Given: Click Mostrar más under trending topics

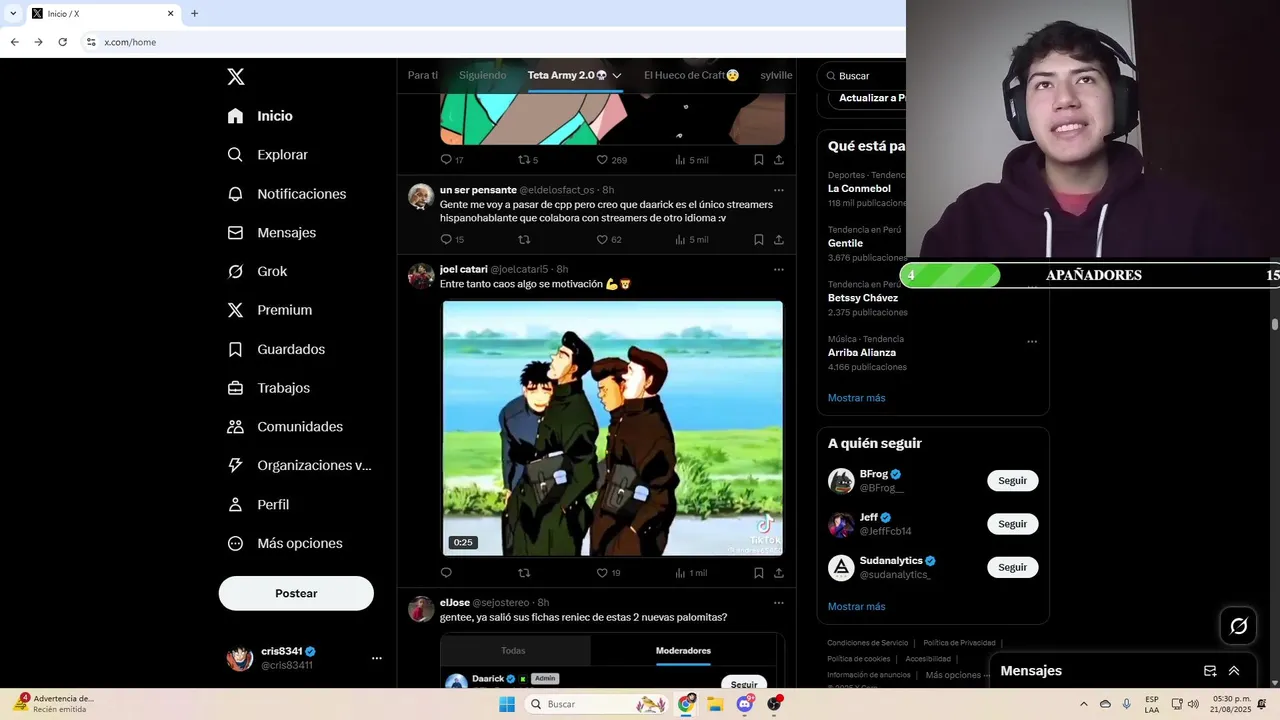Looking at the screenshot, I should [x=856, y=398].
